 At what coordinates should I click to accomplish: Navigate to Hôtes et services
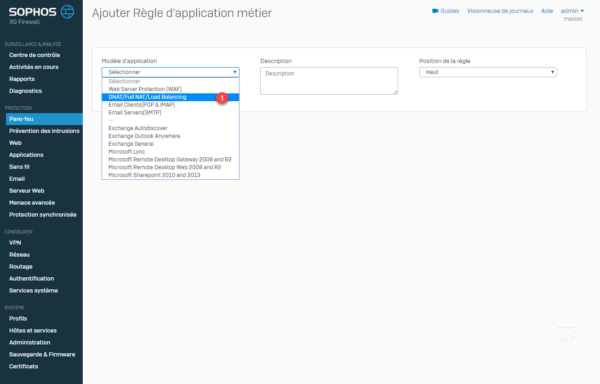click(x=33, y=330)
